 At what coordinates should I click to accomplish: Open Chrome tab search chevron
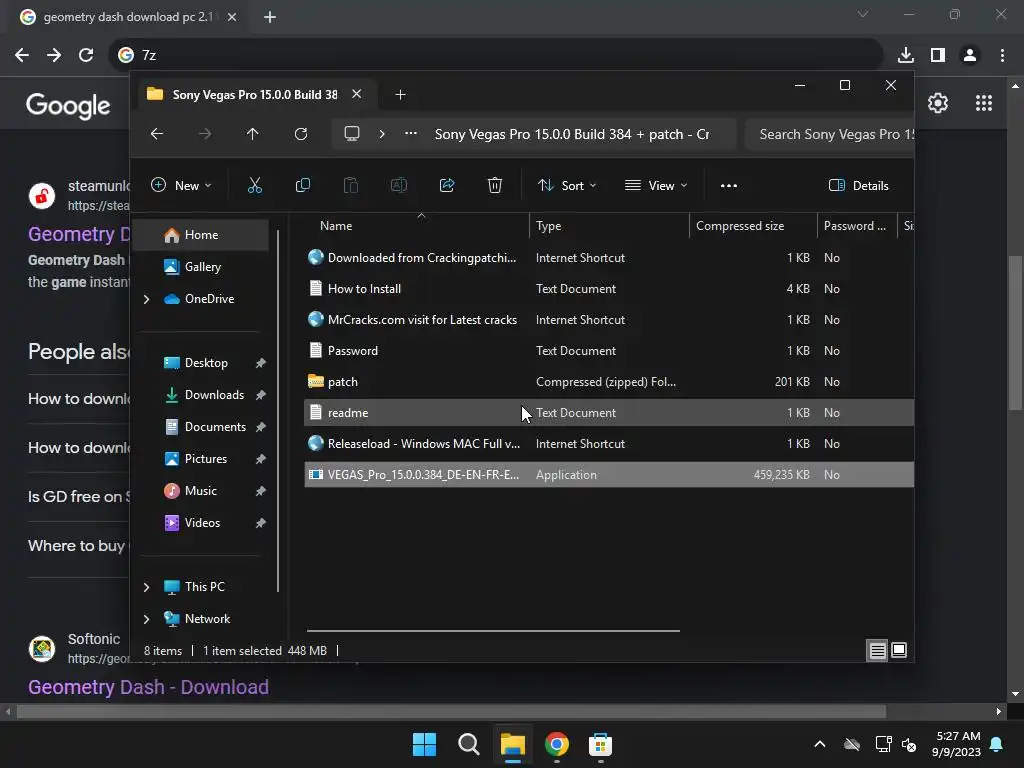863,14
